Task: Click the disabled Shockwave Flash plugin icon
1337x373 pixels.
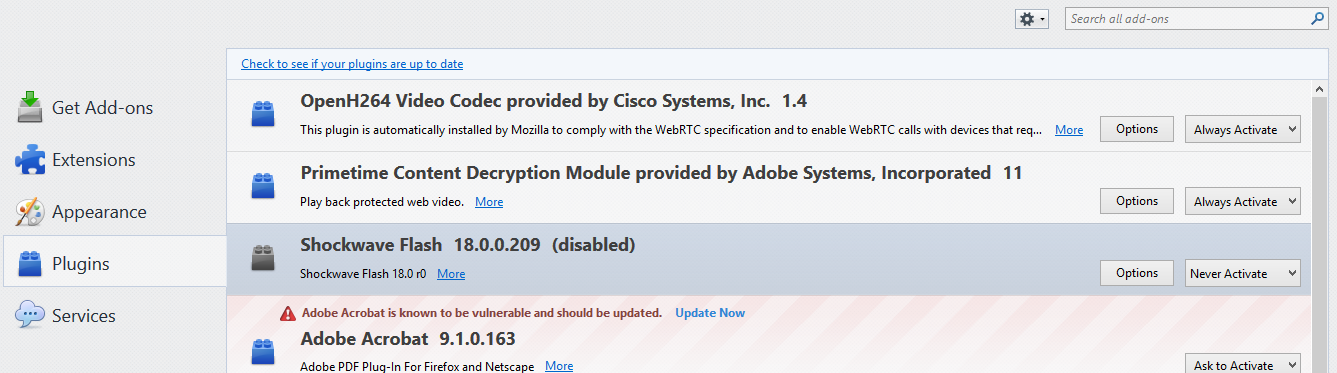Action: pos(263,258)
